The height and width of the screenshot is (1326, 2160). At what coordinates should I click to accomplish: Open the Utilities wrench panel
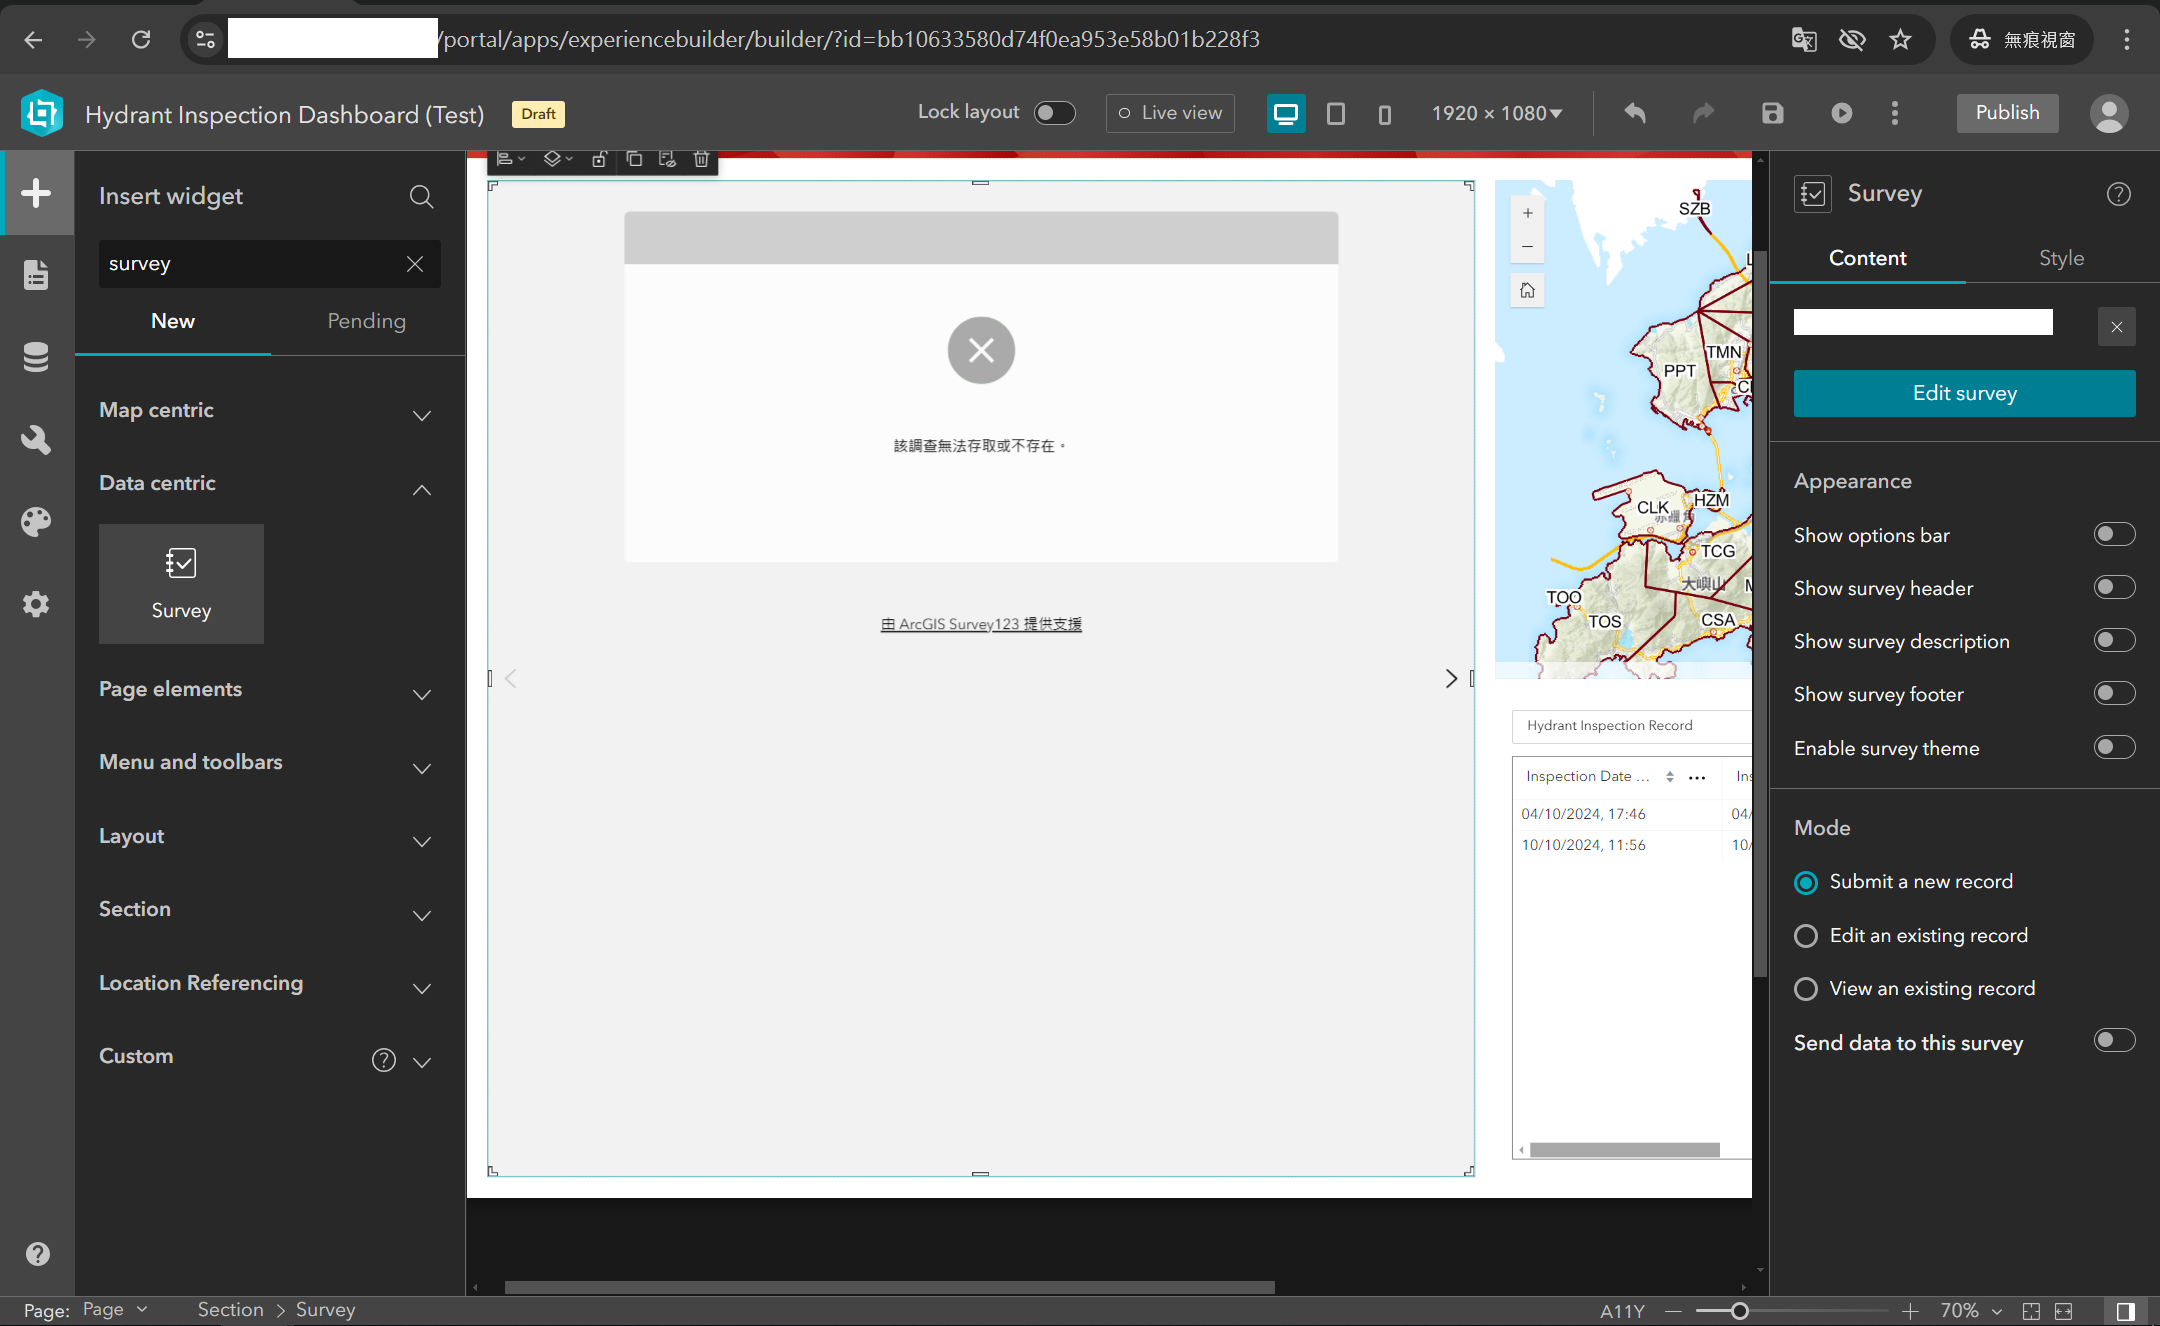point(36,439)
